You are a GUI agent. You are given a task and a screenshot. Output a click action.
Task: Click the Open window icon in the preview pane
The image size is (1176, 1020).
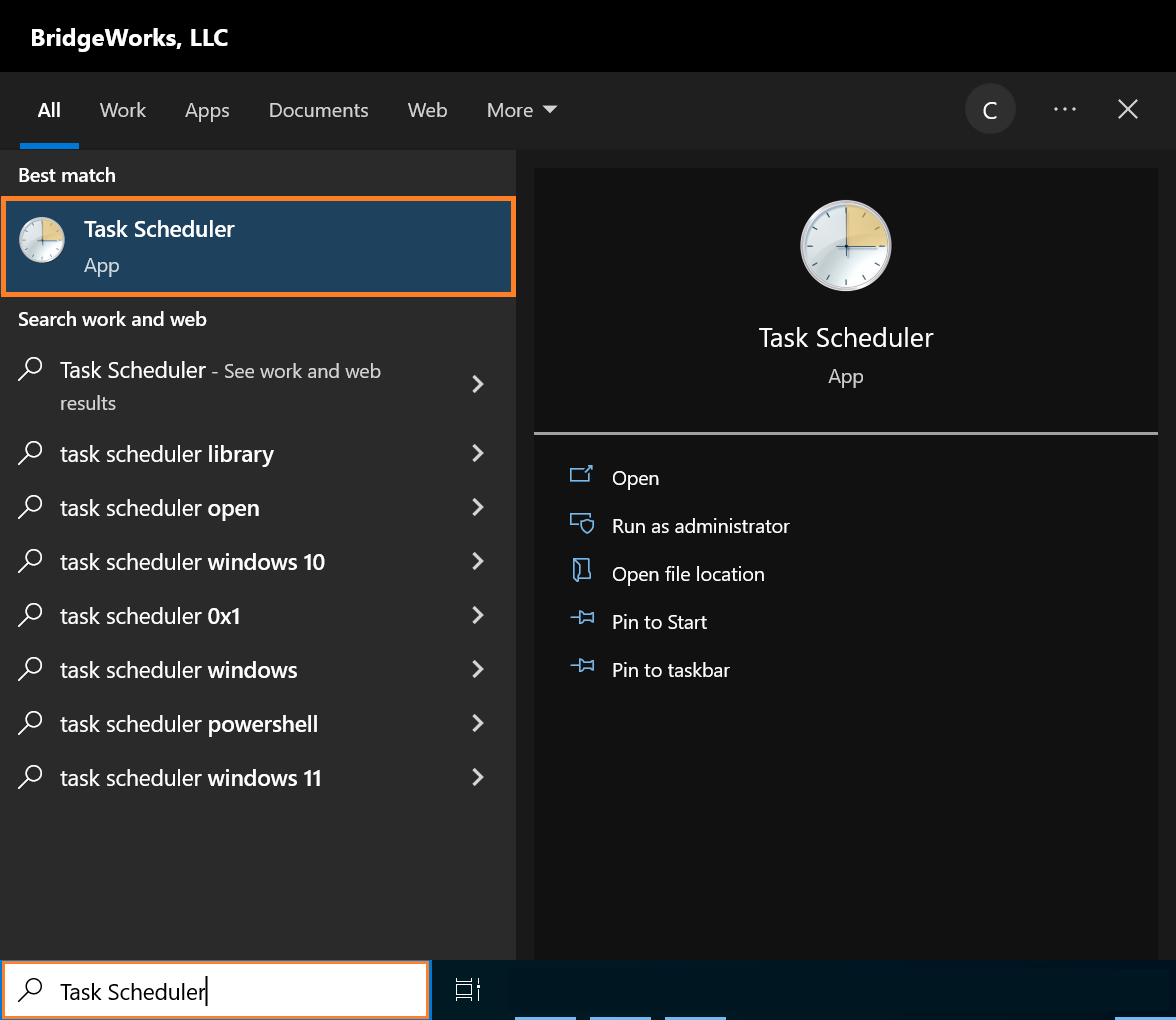coord(581,474)
